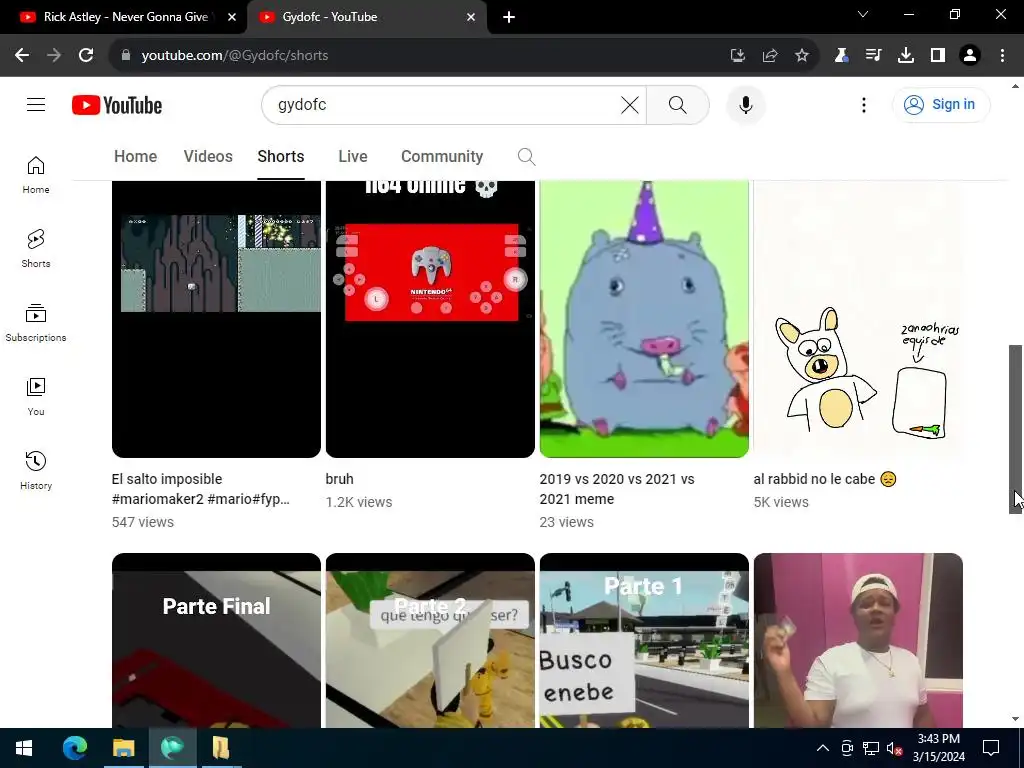1024x768 pixels.
Task: Open Shorts in the left sidebar
Action: [36, 249]
